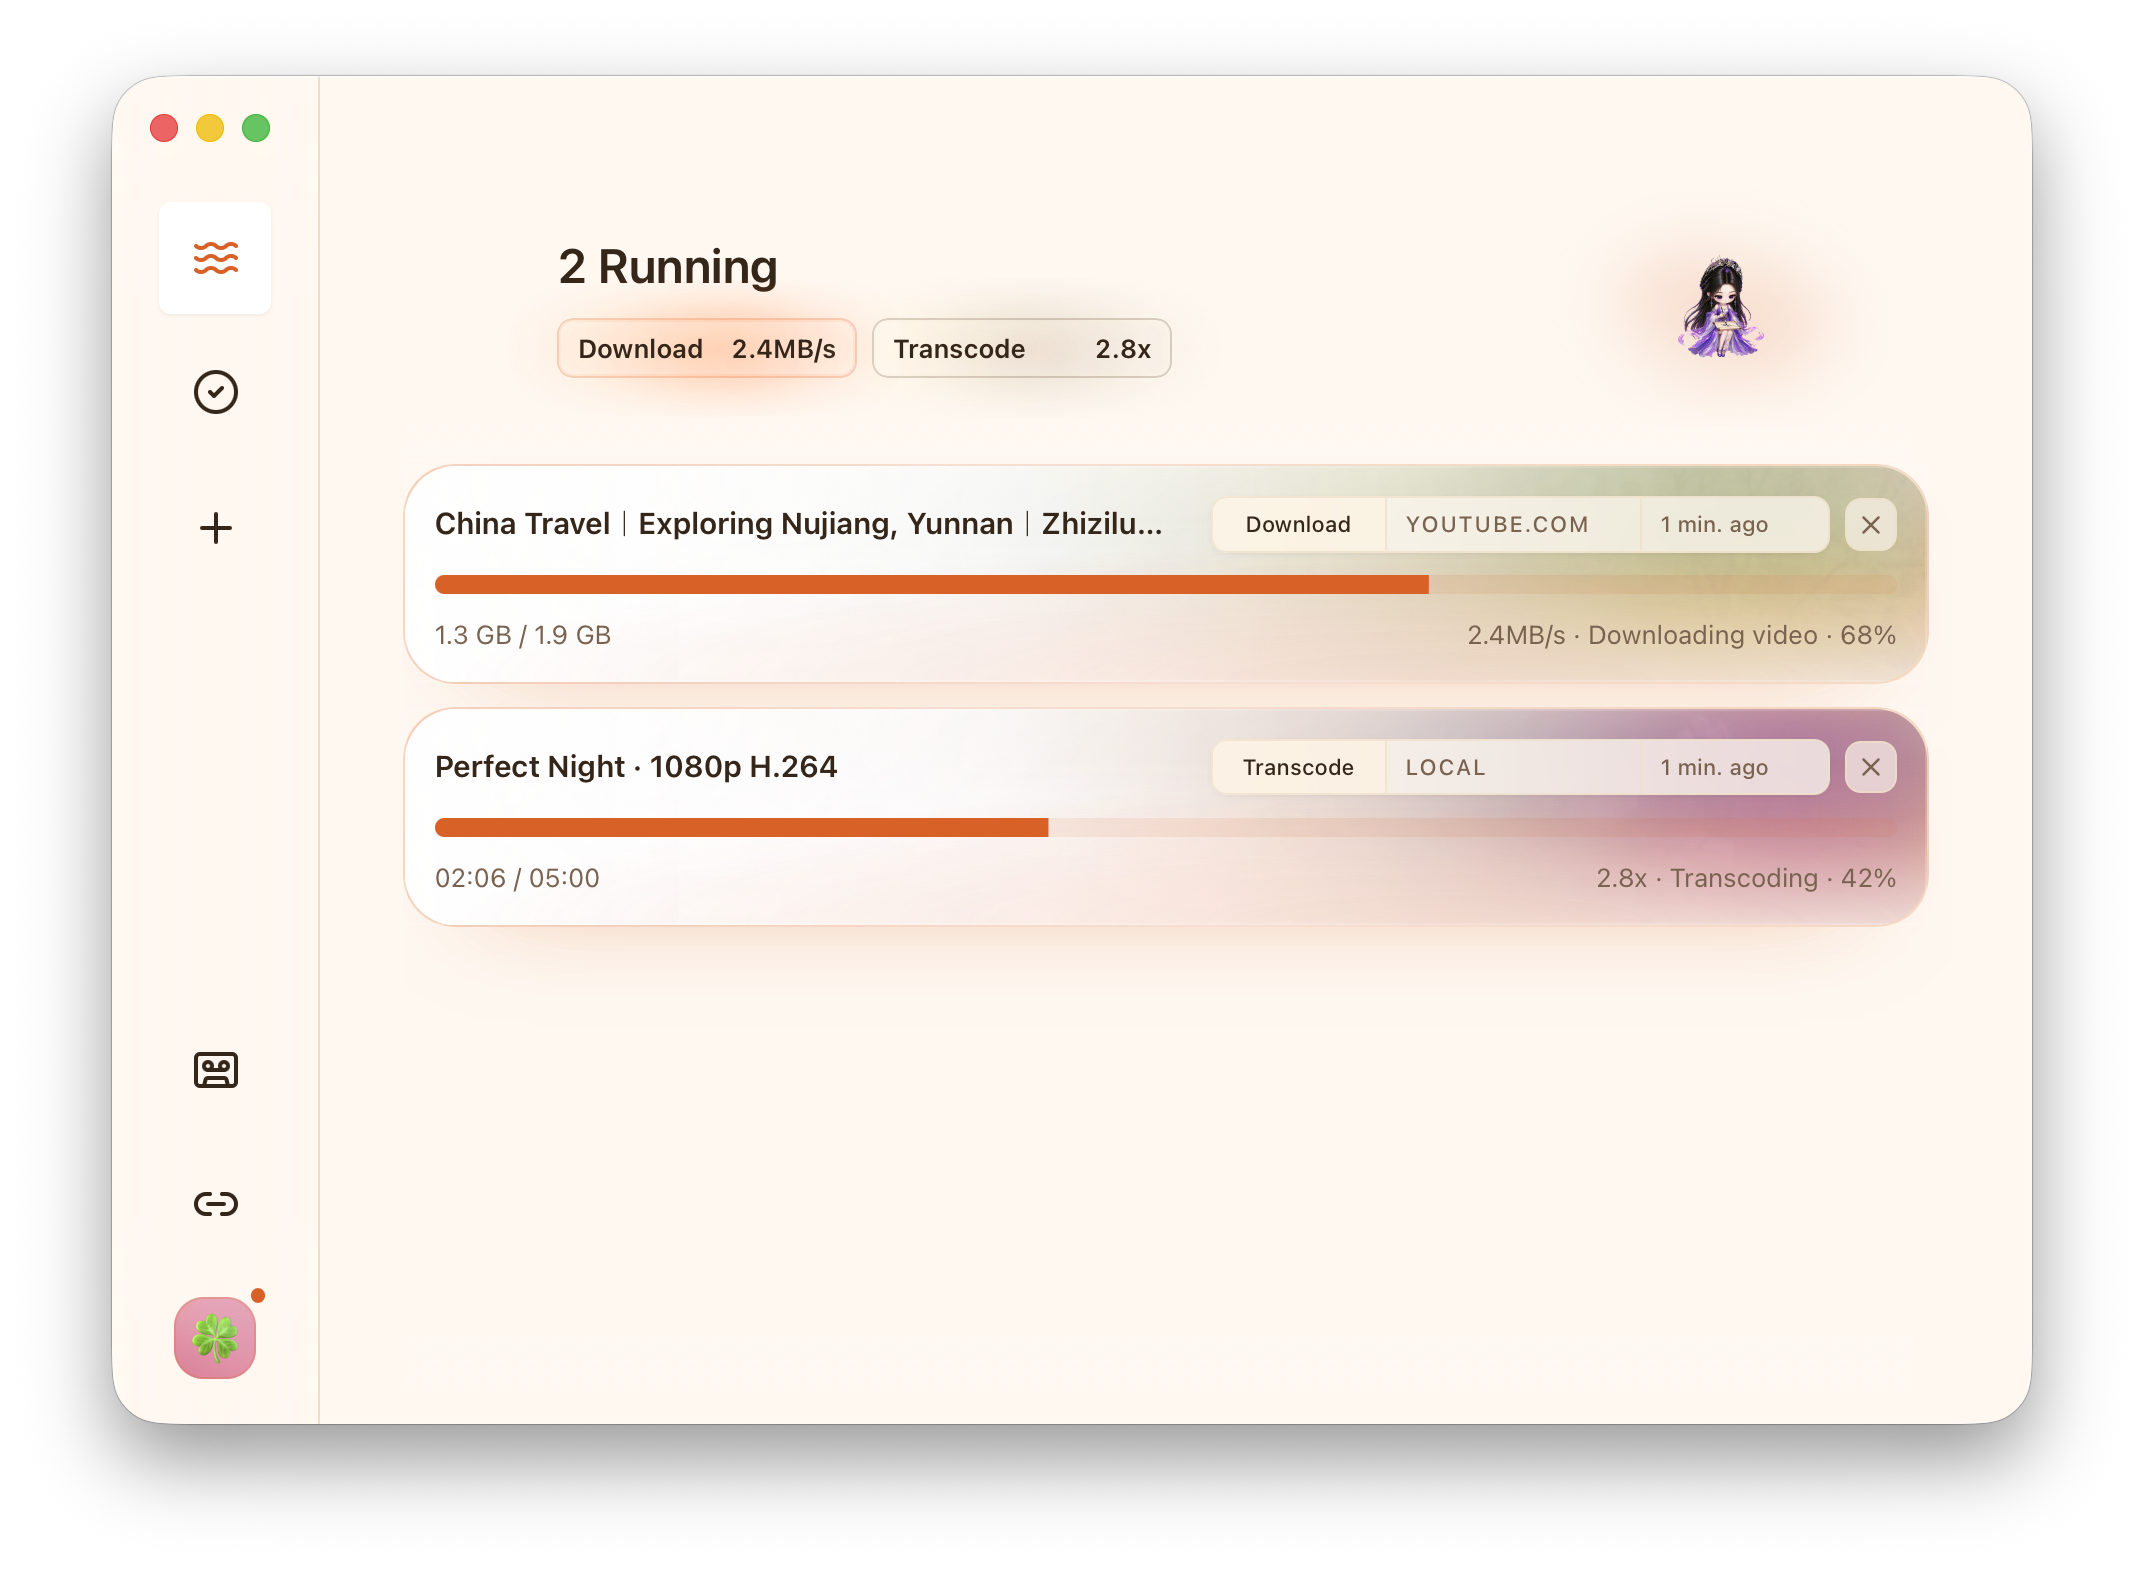The height and width of the screenshot is (1572, 2144).
Task: Open the Running tasks panel via waves icon
Action: click(215, 259)
